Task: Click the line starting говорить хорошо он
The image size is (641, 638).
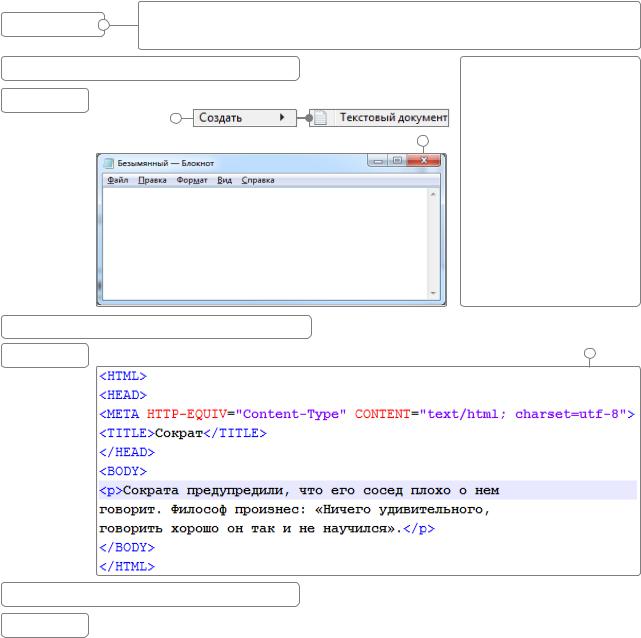Action: pos(267,528)
